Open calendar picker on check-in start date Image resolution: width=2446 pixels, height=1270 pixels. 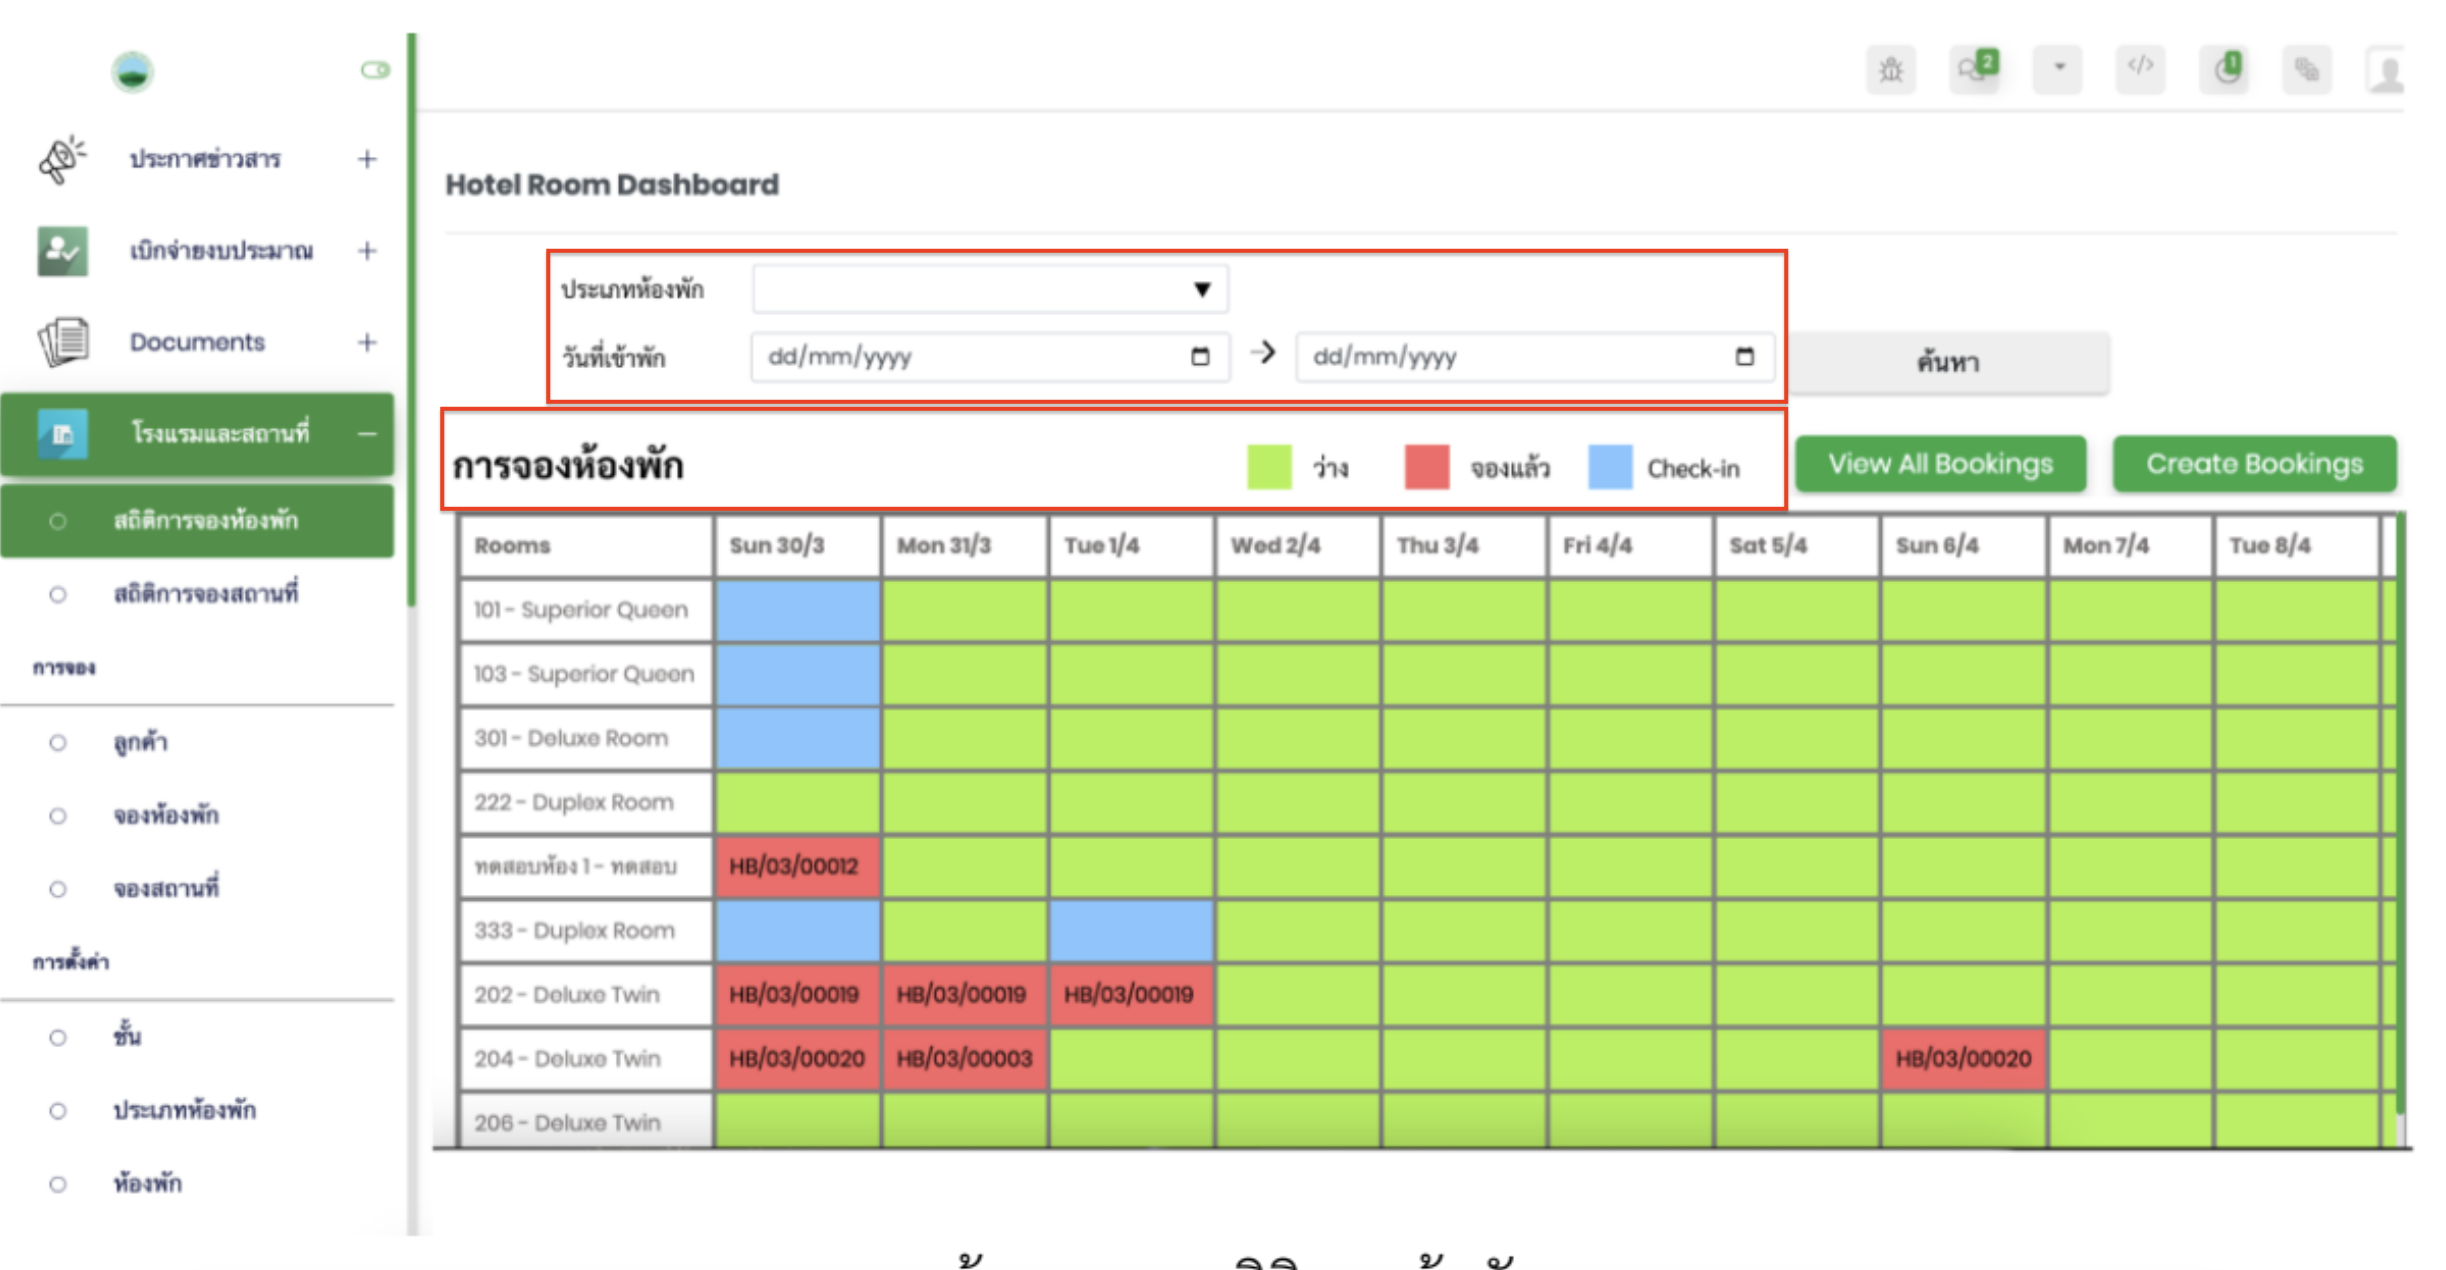point(1200,357)
